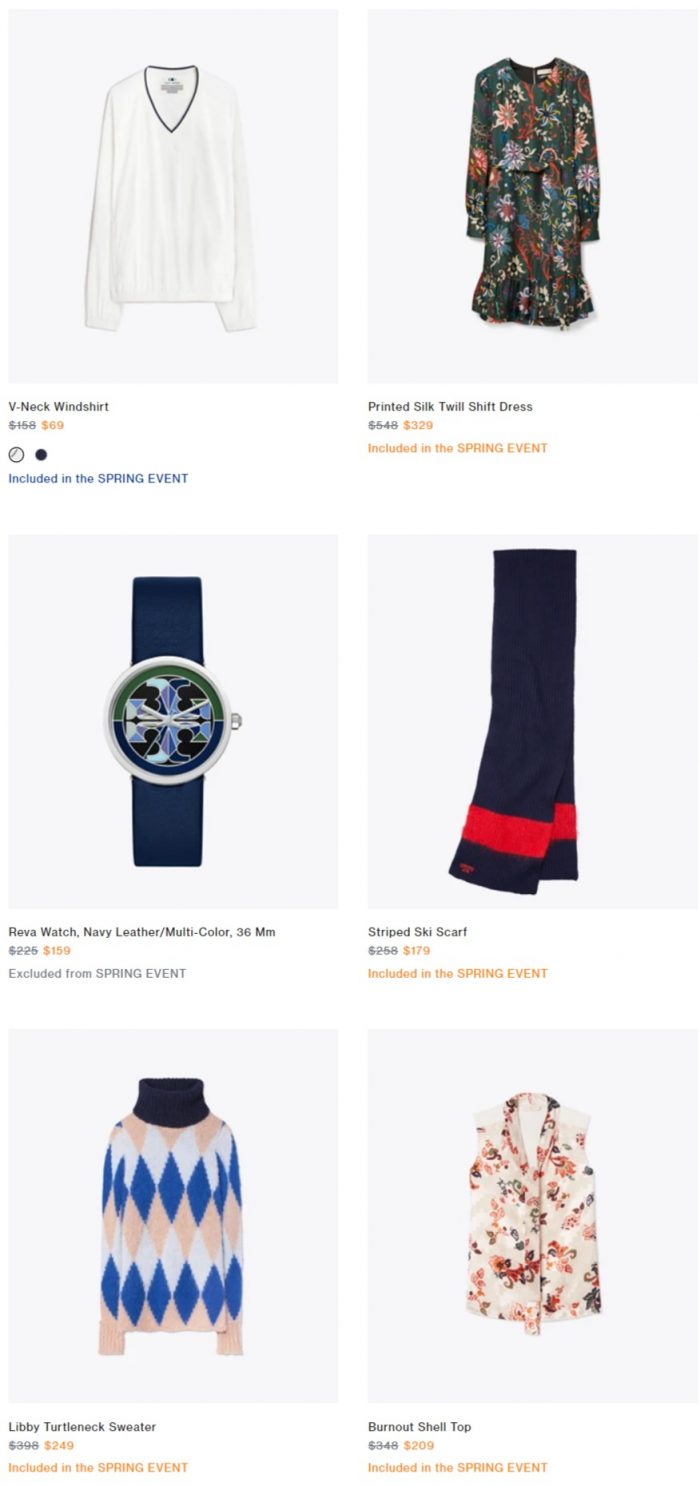This screenshot has height=1486, width=700.
Task: Click the Libby Turtleneck Sweater title link
Action: click(x=82, y=1427)
